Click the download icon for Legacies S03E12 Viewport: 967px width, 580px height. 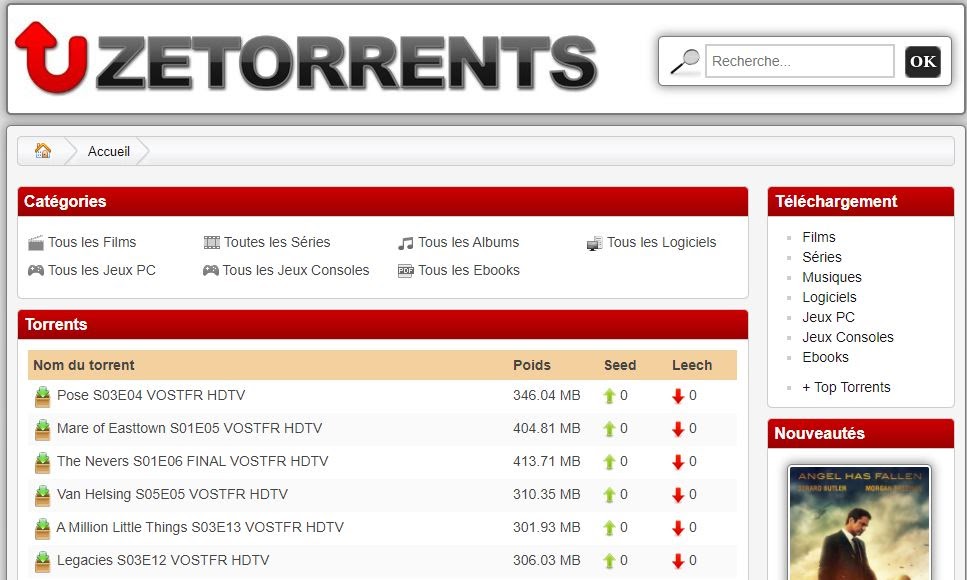pyautogui.click(x=43, y=561)
